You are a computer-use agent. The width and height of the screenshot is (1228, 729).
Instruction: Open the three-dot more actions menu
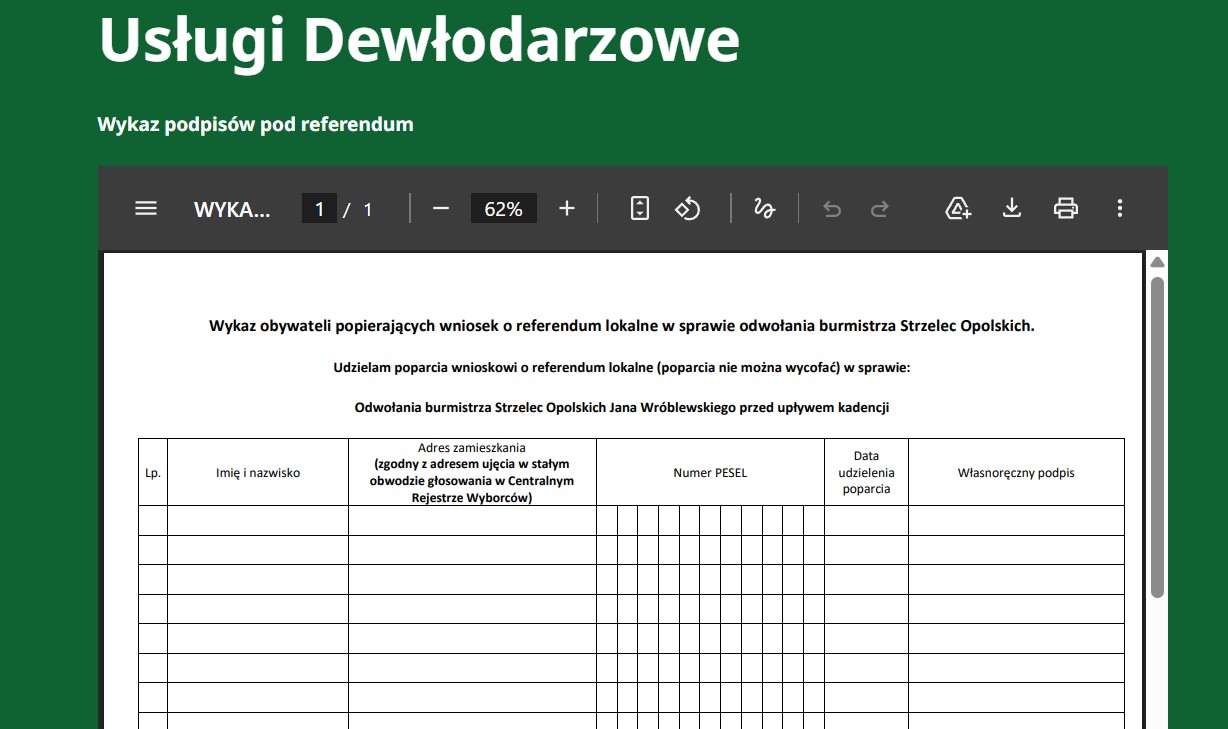coord(1120,208)
